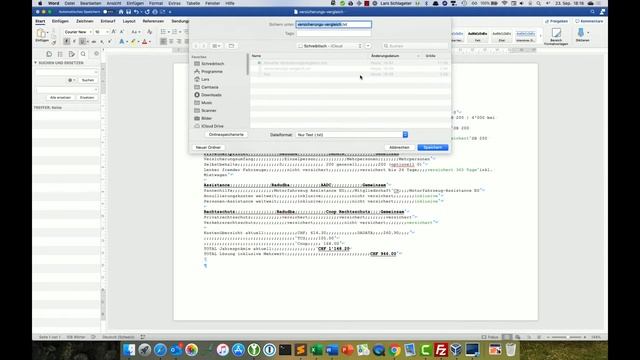The image size is (640, 360).
Task: Click the magnifier search tab icon in sidebar
Action: pos(83,54)
